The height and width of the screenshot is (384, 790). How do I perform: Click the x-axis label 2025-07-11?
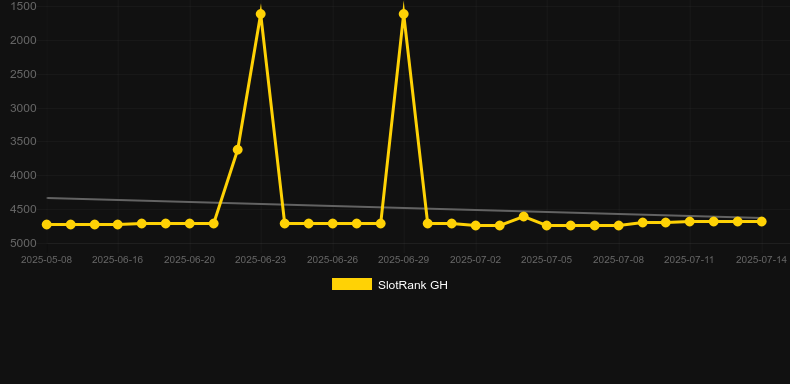pos(690,260)
